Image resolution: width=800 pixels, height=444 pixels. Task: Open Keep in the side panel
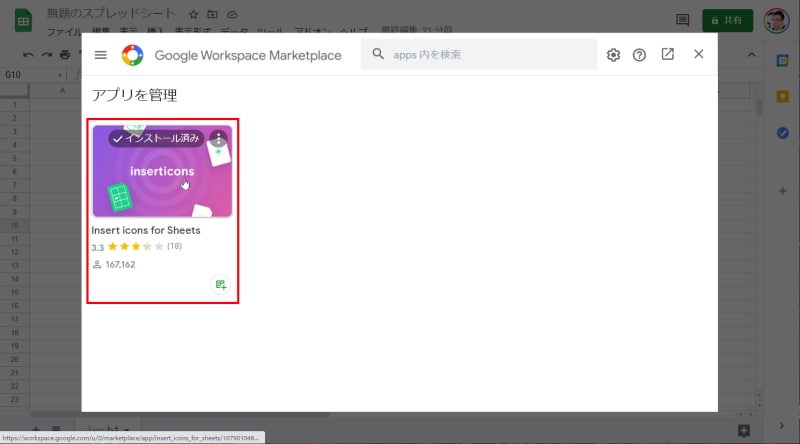click(783, 96)
